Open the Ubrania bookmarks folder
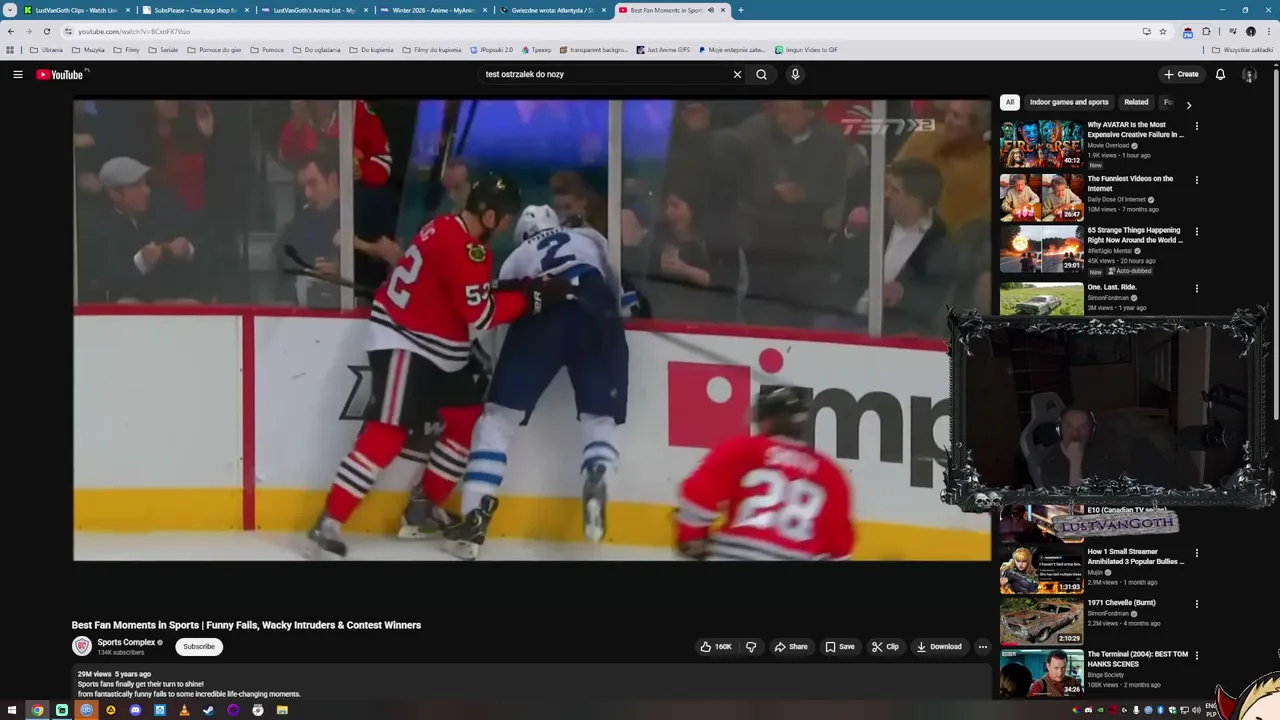The height and width of the screenshot is (720, 1280). point(46,50)
